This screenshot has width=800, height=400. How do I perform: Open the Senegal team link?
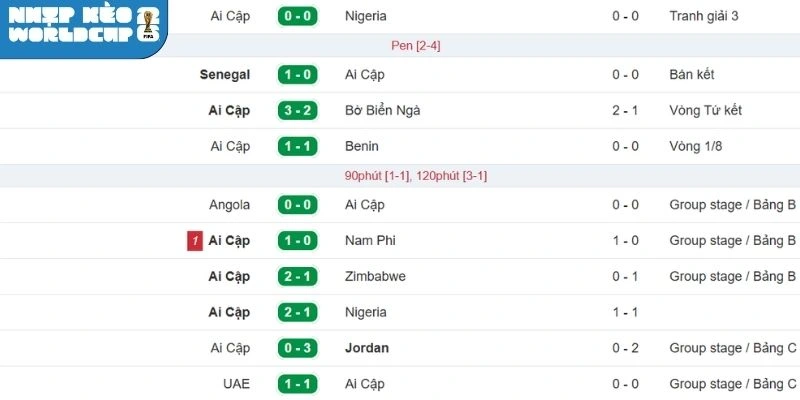coord(225,74)
